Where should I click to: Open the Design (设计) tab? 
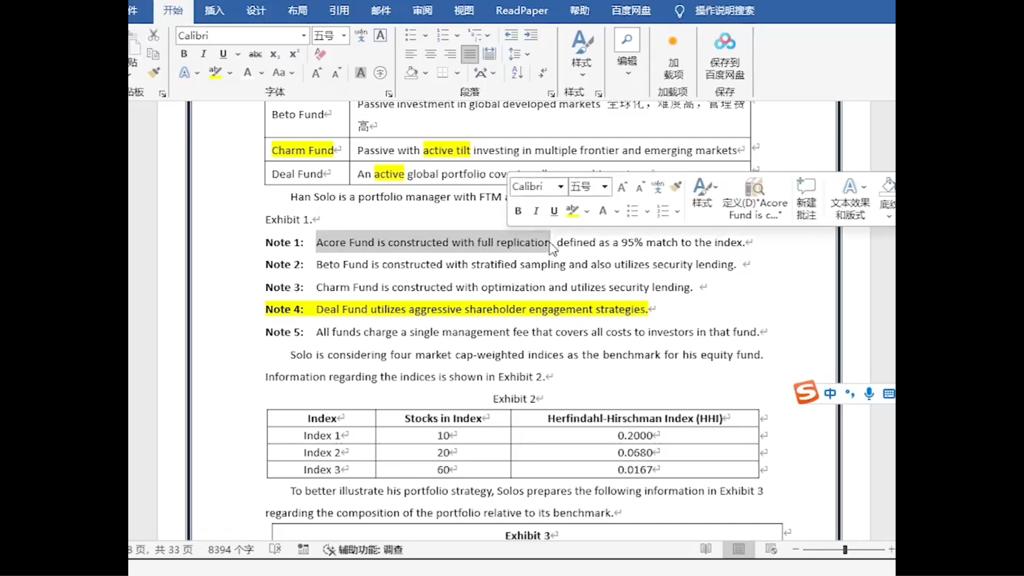(256, 10)
